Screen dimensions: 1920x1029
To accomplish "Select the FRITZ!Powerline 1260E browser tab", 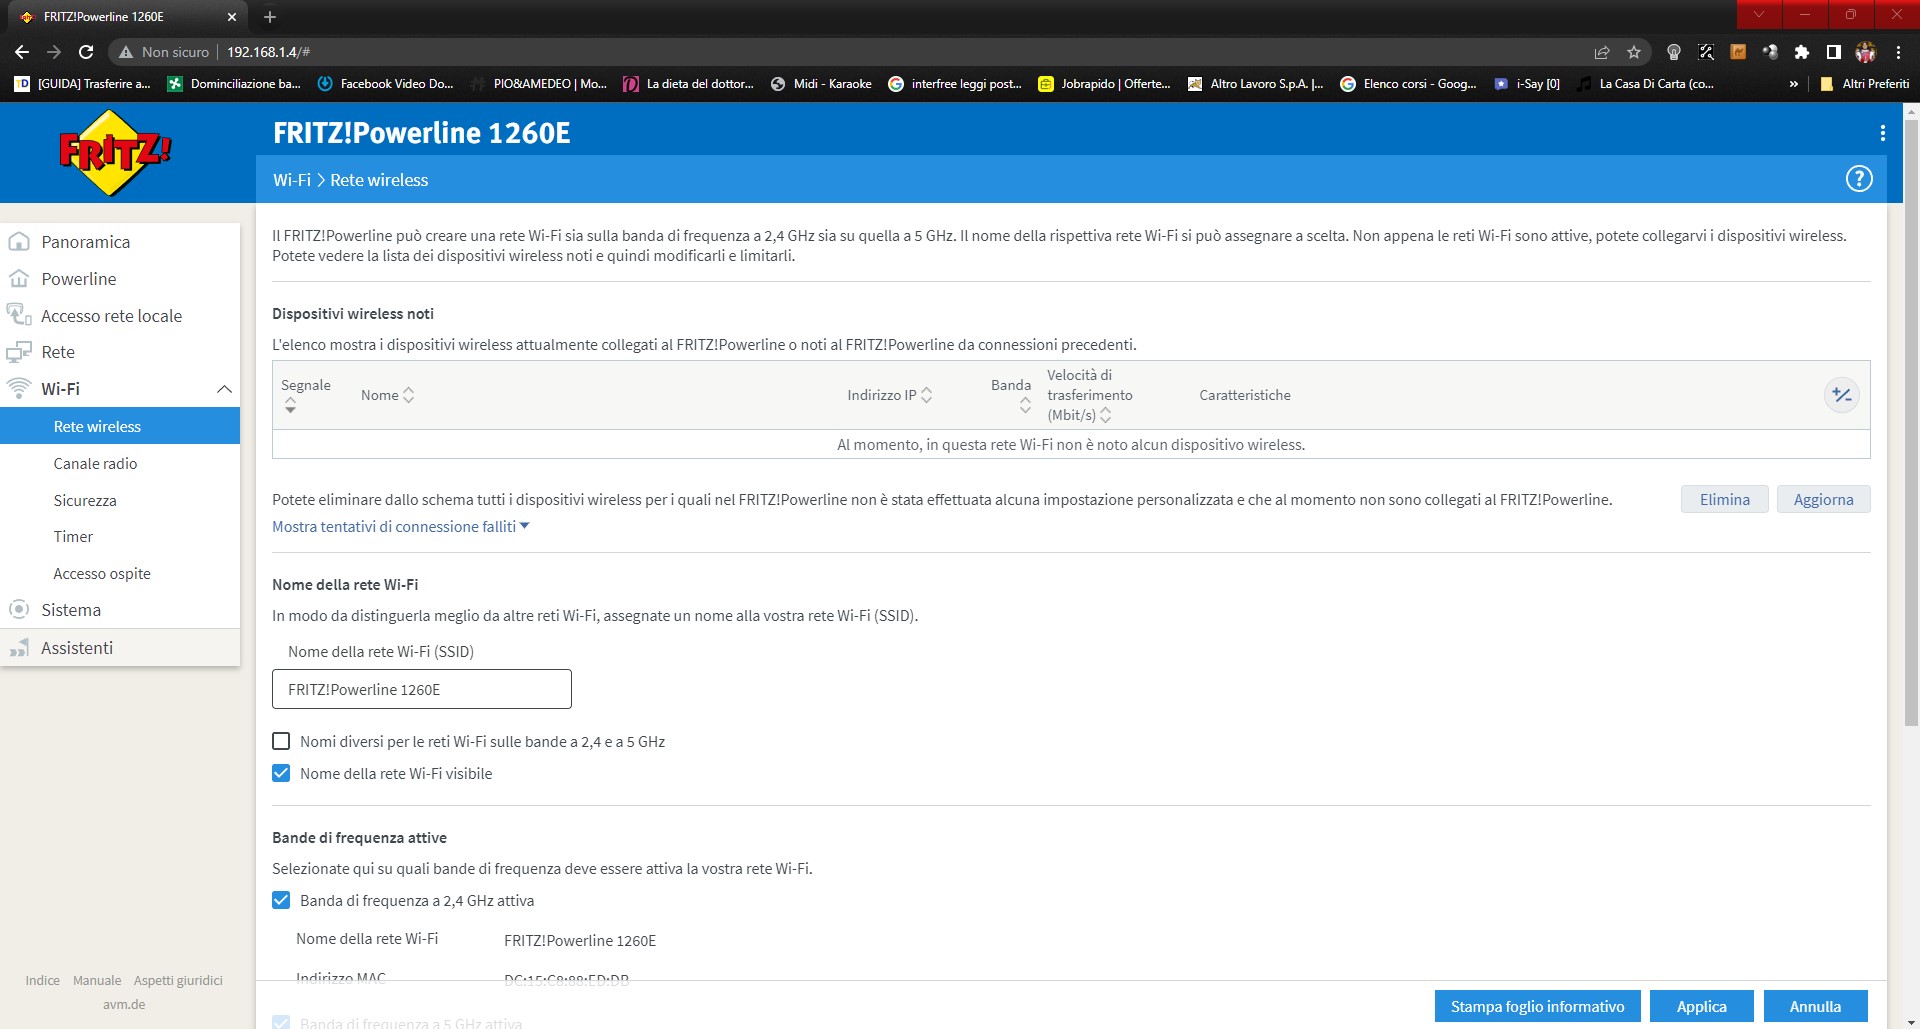I will 128,17.
